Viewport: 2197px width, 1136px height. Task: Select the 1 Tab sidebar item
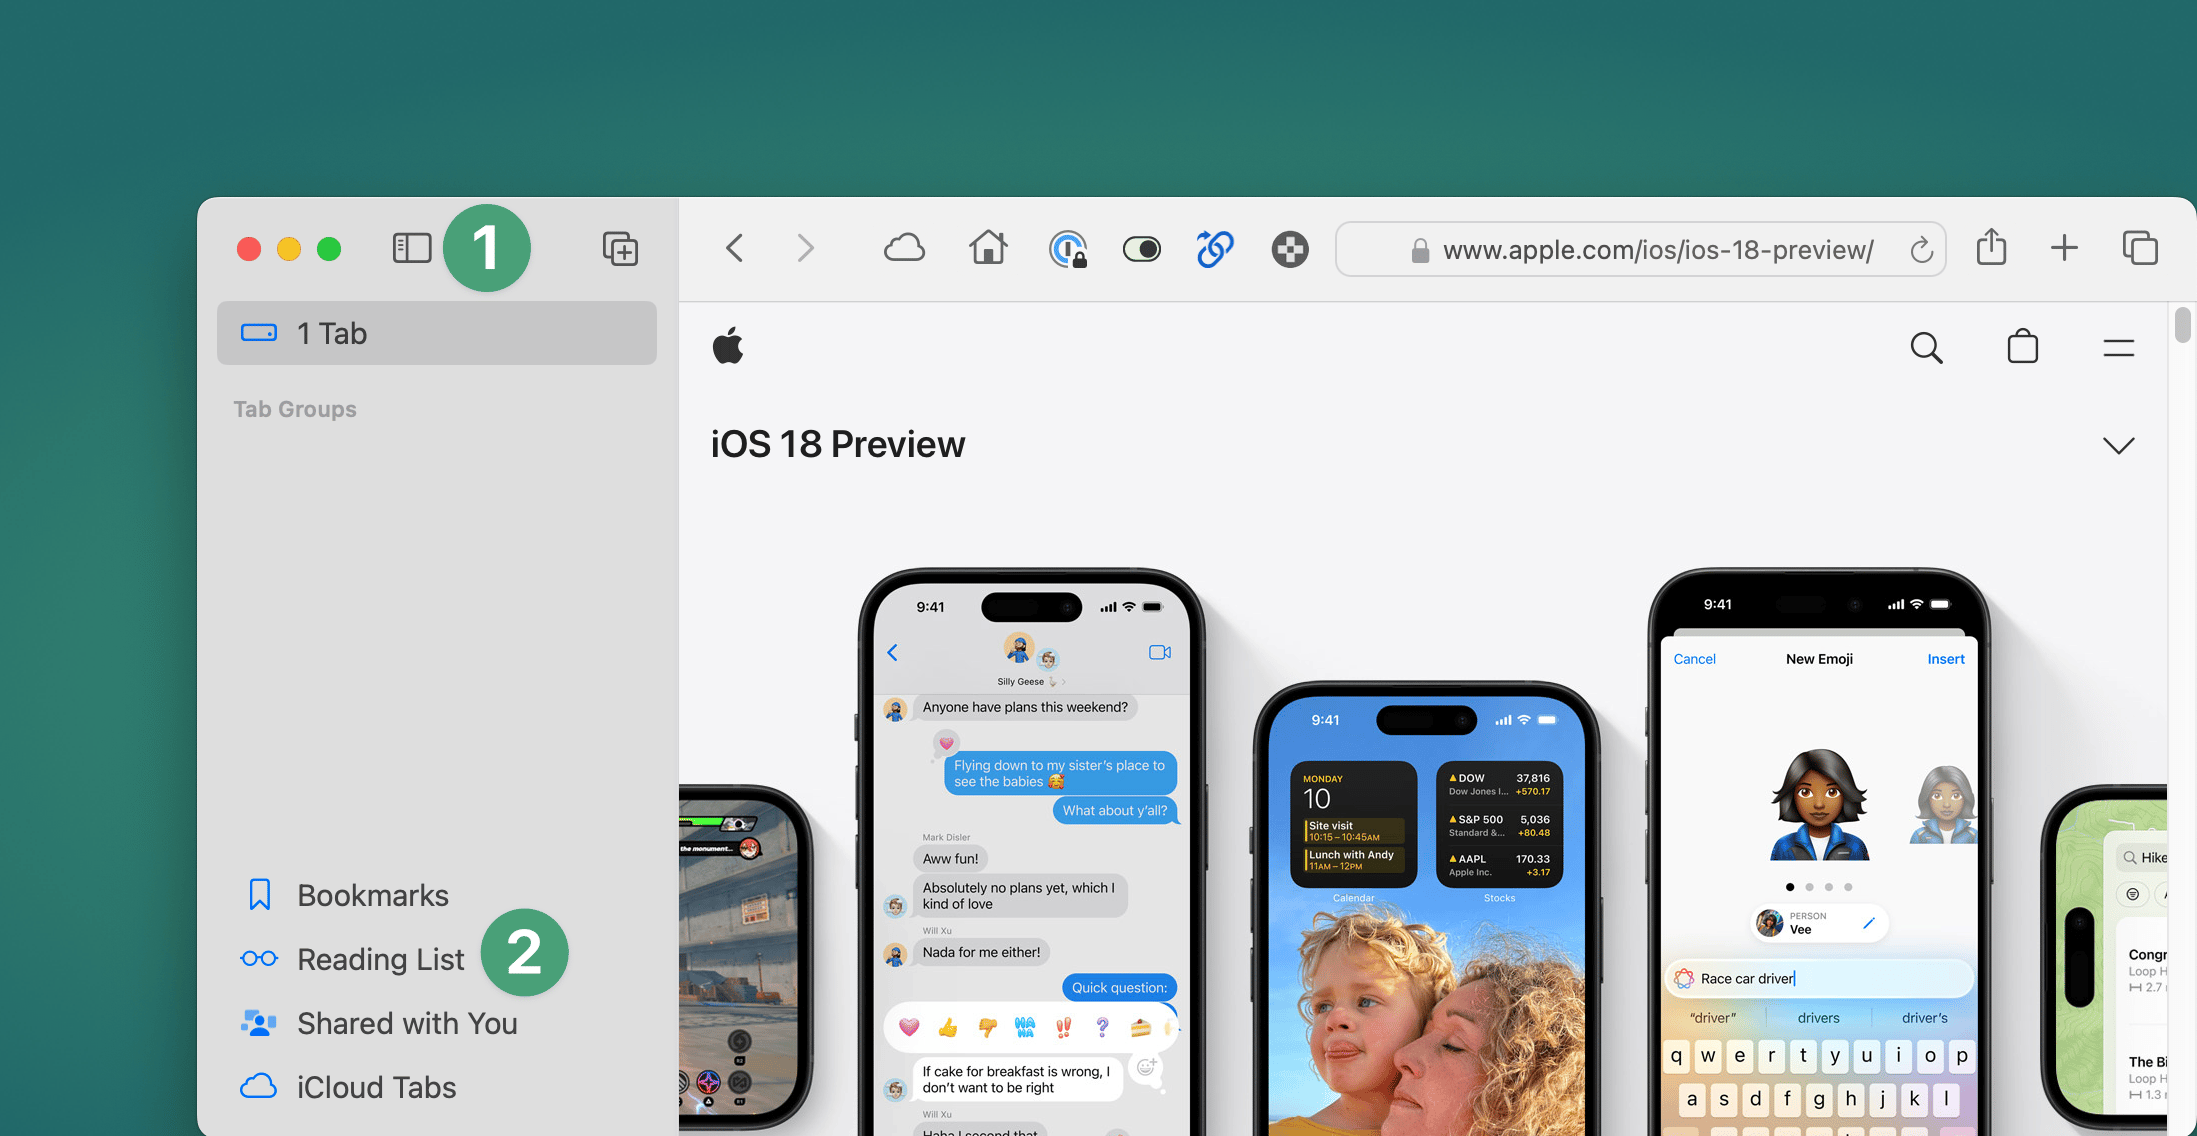(x=437, y=333)
